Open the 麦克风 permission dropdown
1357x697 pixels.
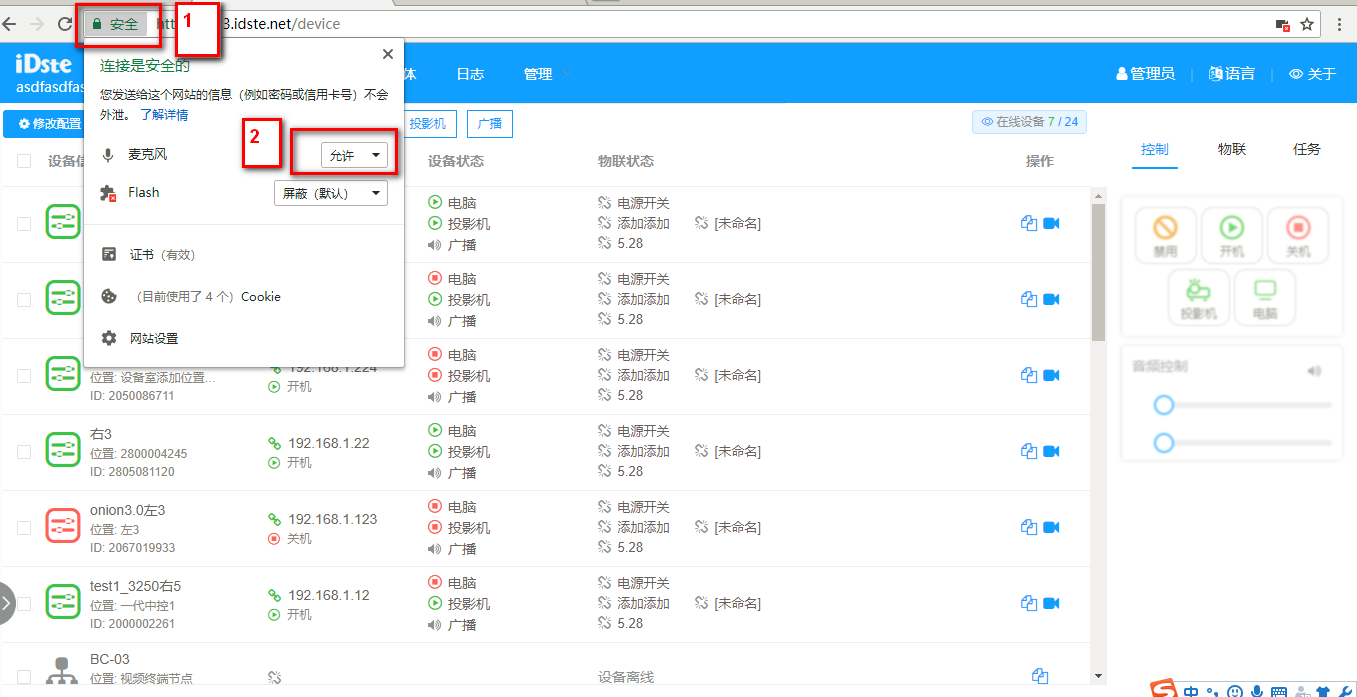pyautogui.click(x=354, y=156)
